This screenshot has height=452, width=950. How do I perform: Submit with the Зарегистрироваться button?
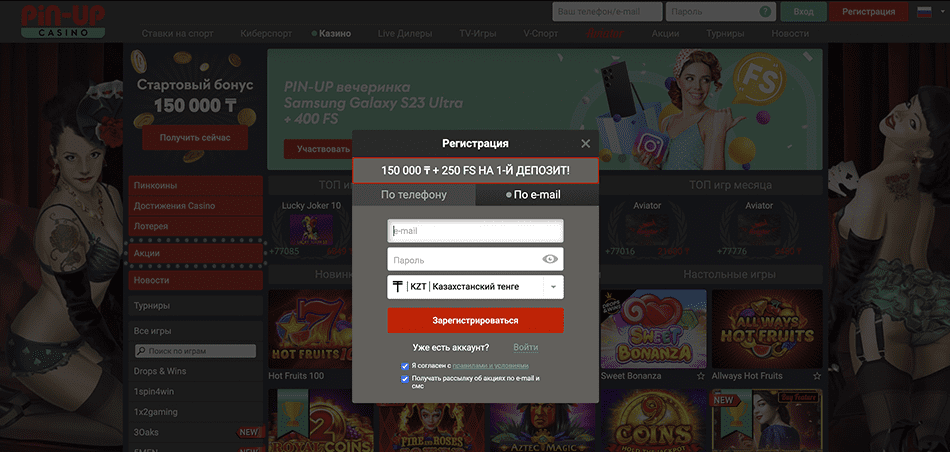476,321
